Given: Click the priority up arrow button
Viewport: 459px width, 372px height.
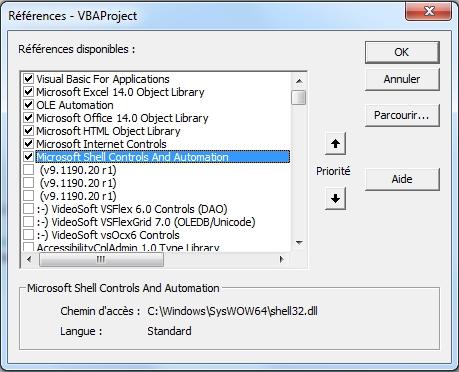Looking at the screenshot, I should pyautogui.click(x=335, y=144).
